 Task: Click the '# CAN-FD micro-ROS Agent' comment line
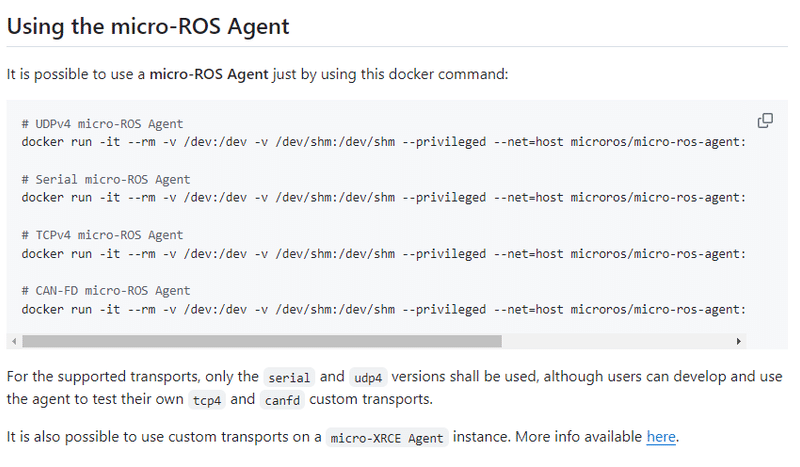[x=106, y=291]
